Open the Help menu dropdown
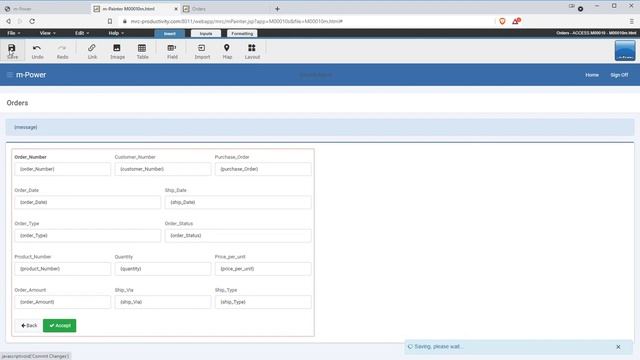640x360 pixels. tap(116, 33)
